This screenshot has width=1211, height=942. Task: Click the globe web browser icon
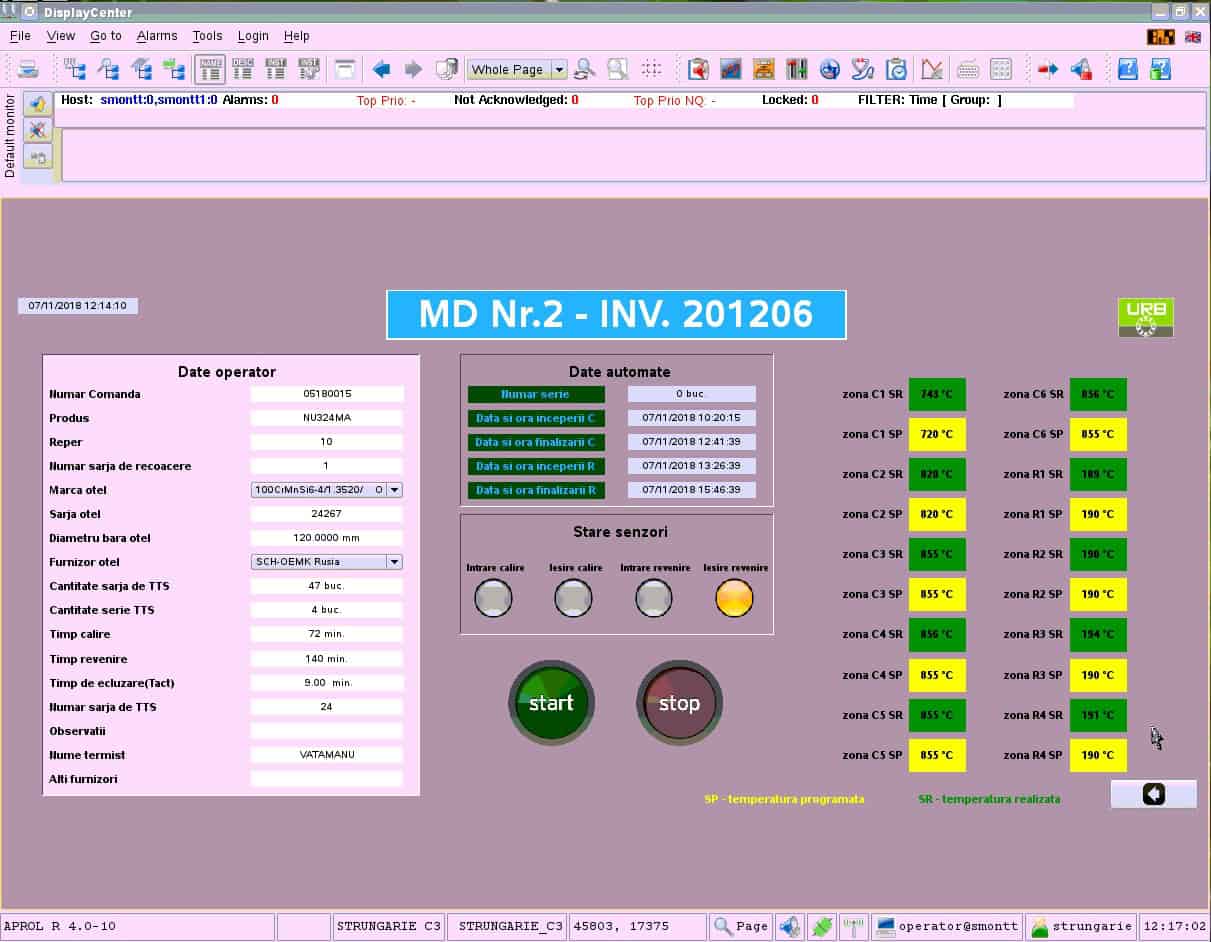[x=829, y=69]
